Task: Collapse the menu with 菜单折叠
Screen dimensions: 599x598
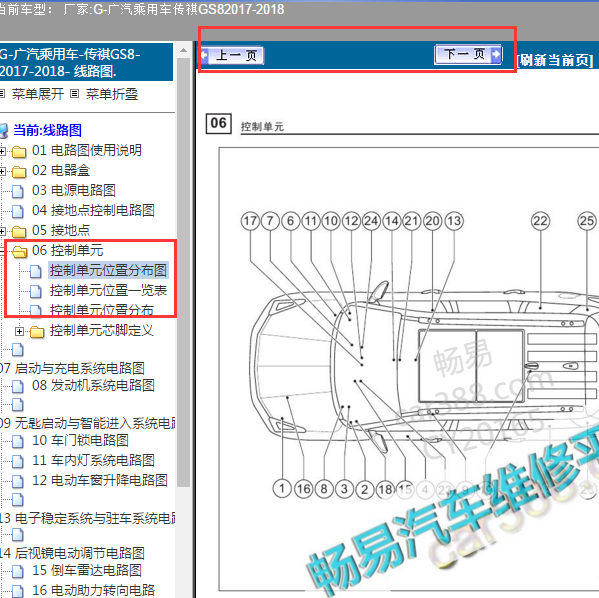Action: 112,94
